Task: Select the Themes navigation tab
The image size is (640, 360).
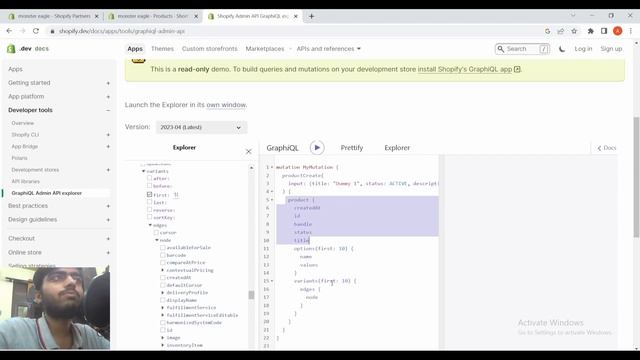Action: (x=162, y=49)
